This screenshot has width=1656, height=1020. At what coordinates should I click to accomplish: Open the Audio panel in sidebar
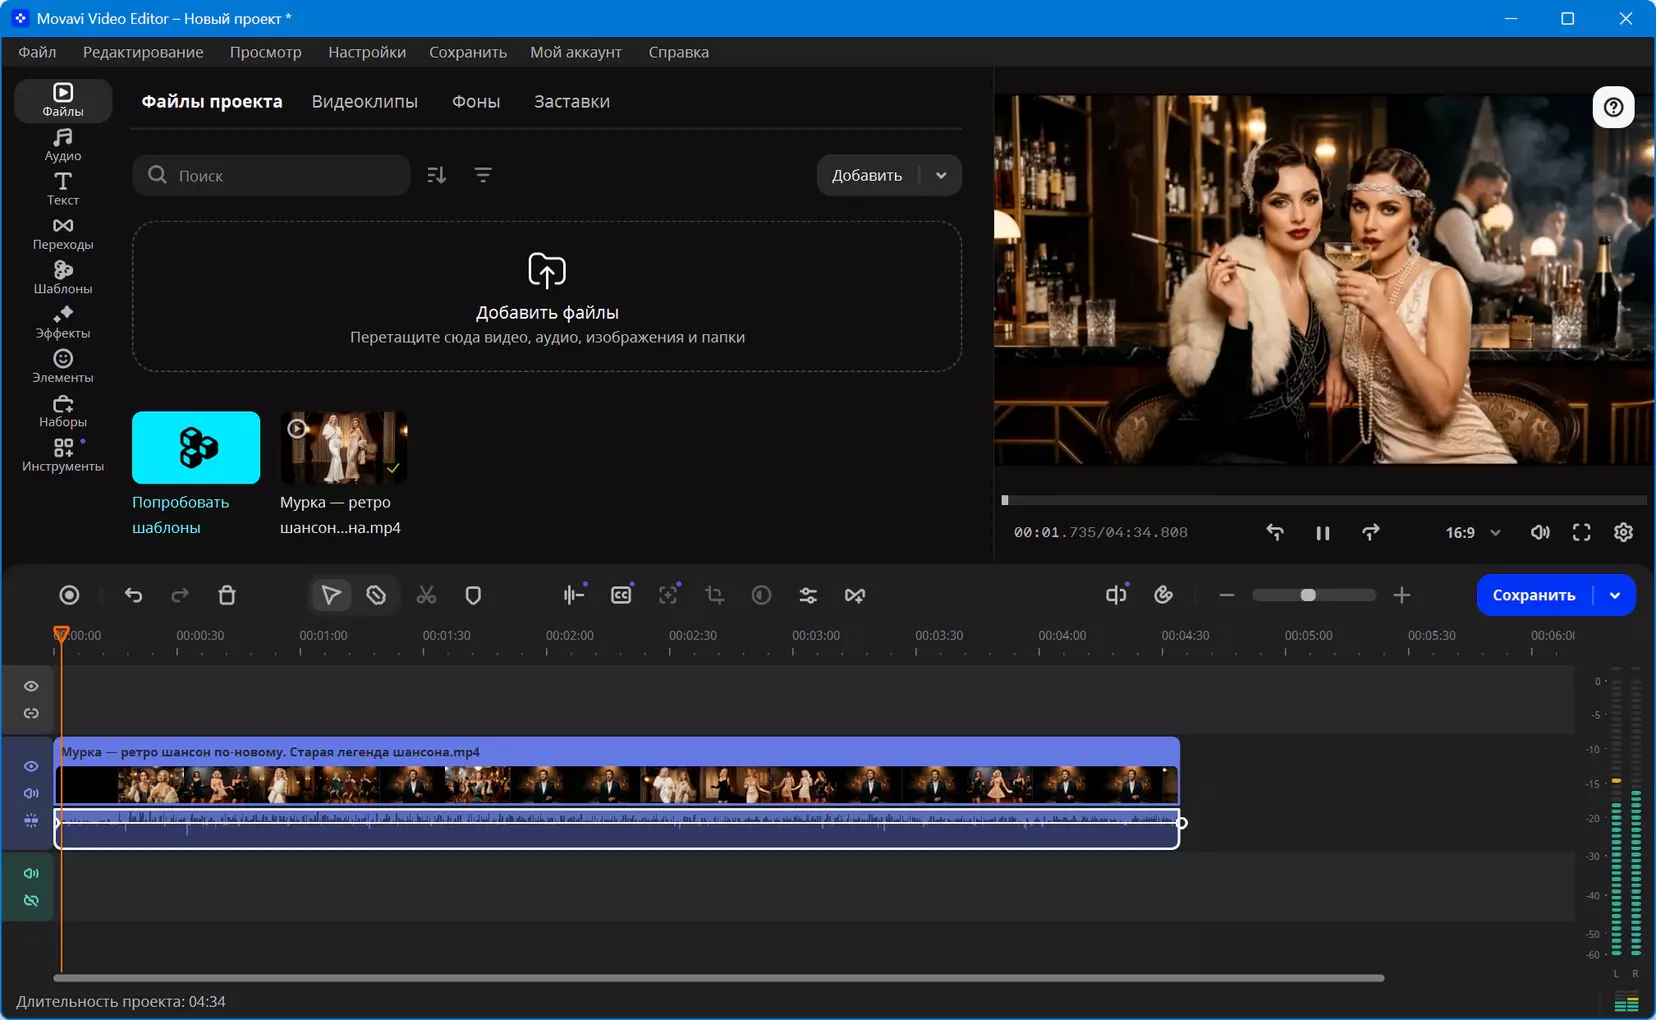pyautogui.click(x=62, y=145)
